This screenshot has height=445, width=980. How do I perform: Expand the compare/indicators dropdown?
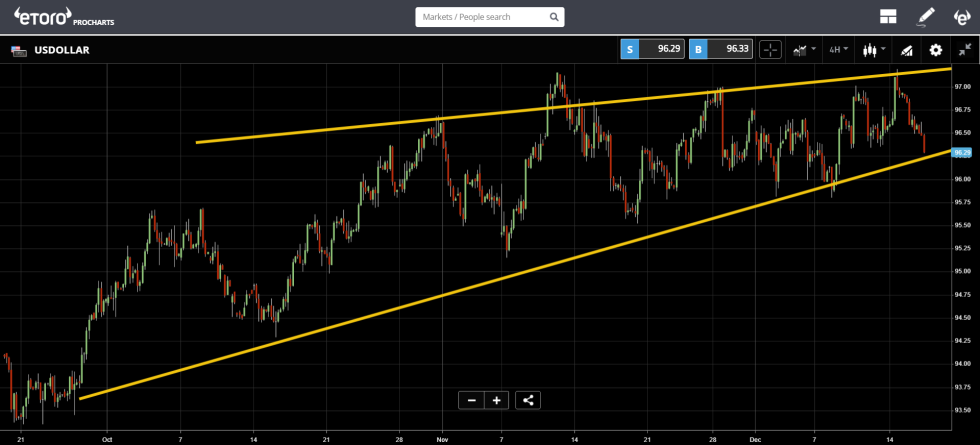coord(803,49)
